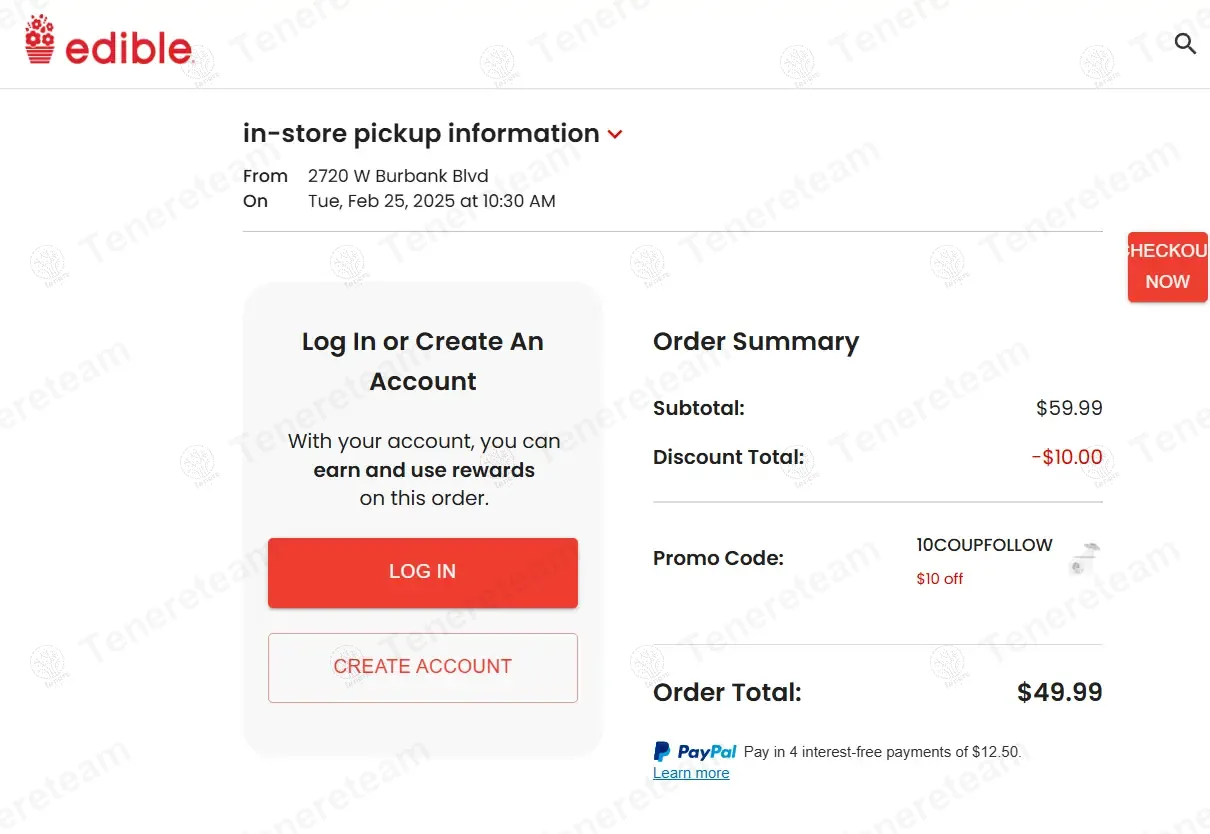Screen dimensions: 1210x834
Task: Remove the 10COUPFOLLOW promo code
Action: 1084,558
